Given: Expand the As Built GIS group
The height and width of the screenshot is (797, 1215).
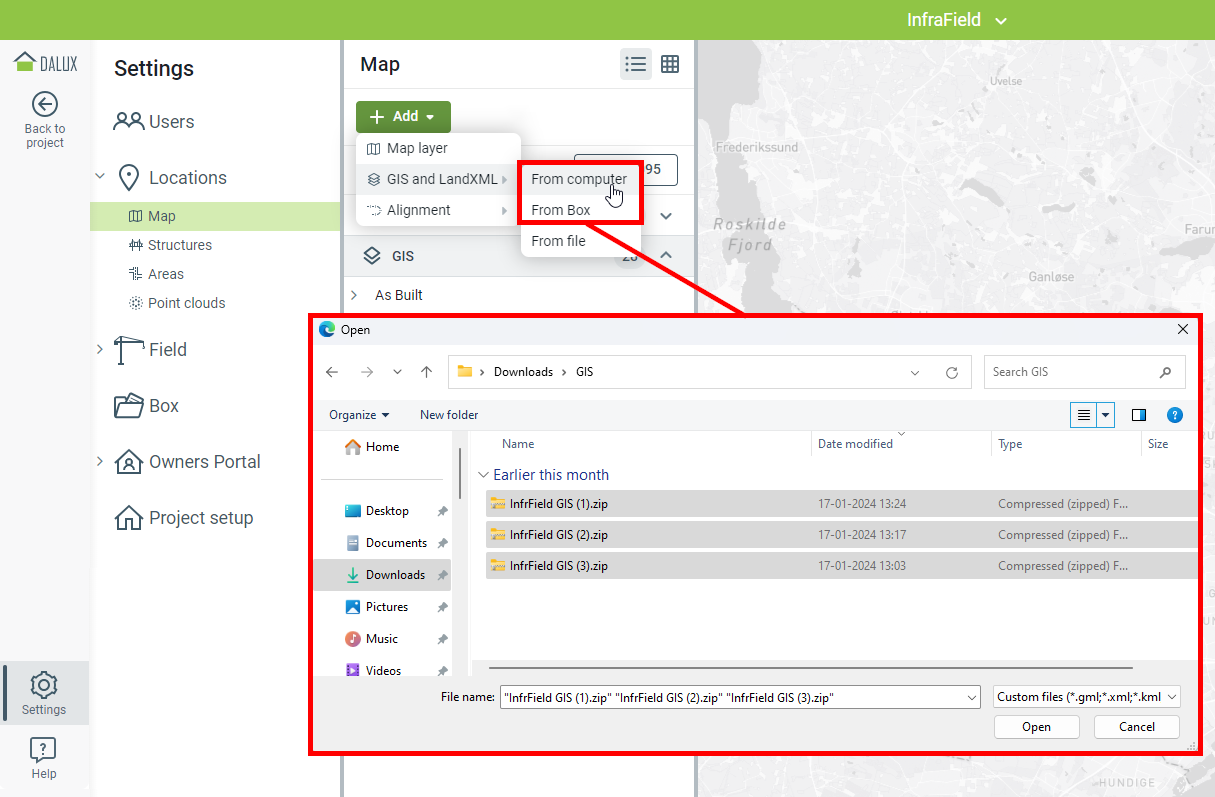Looking at the screenshot, I should tap(354, 295).
